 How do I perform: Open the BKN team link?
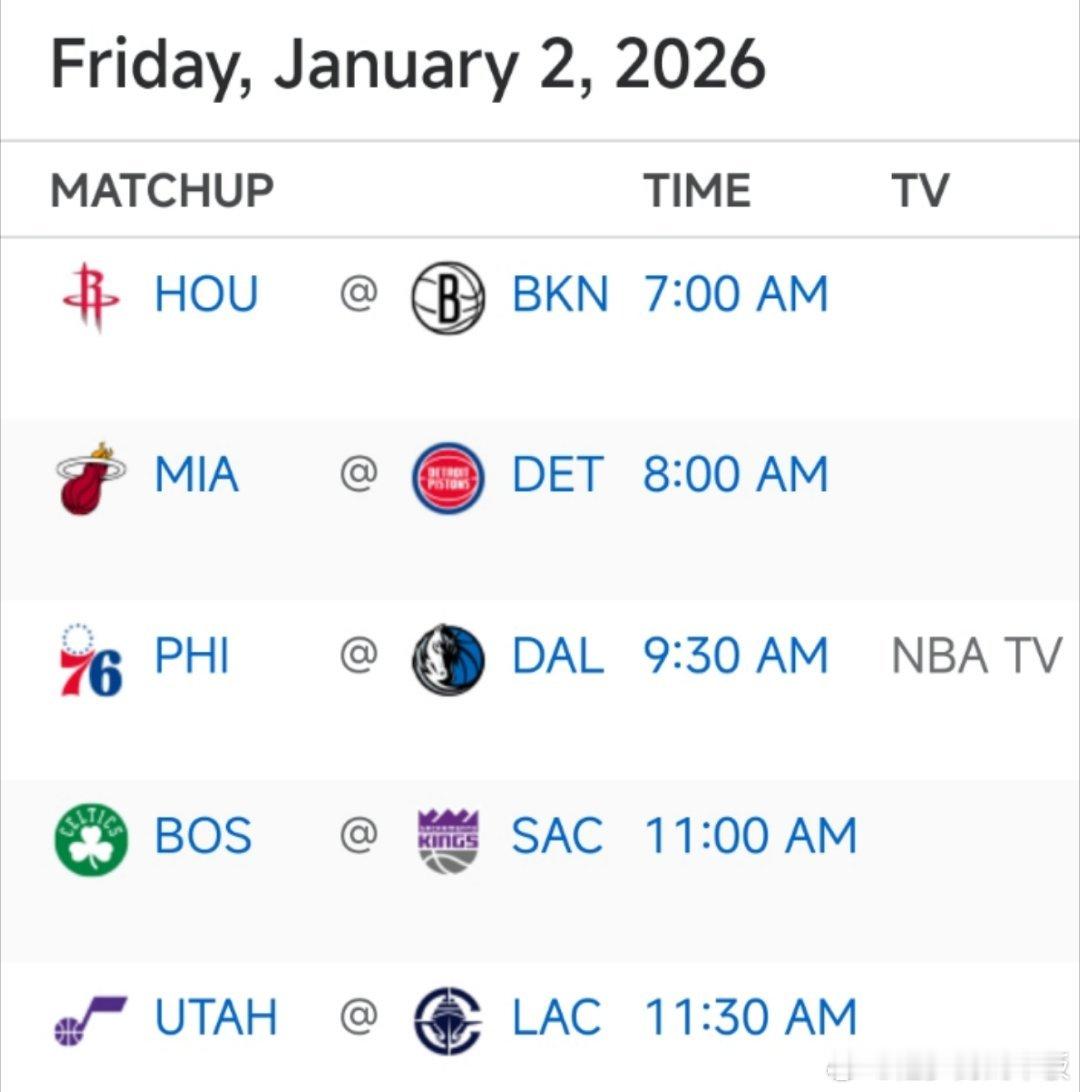click(x=560, y=295)
